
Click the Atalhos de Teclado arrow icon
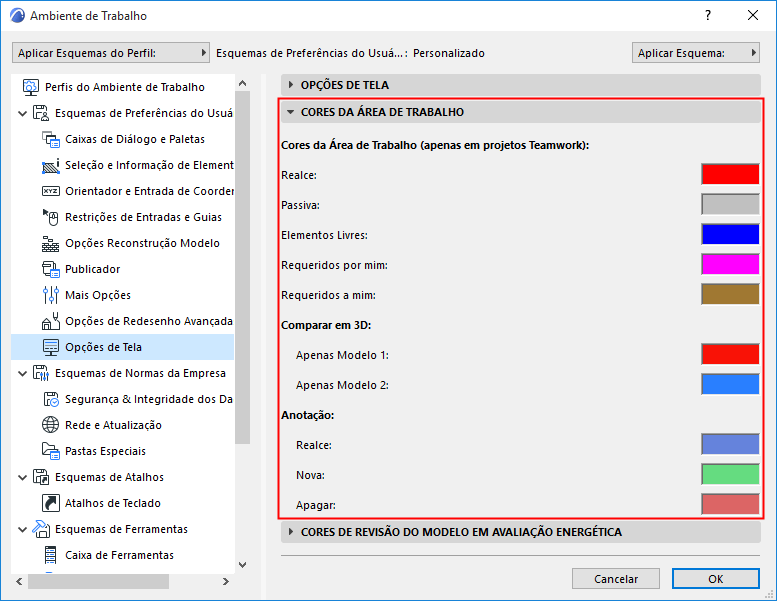pyautogui.click(x=51, y=503)
